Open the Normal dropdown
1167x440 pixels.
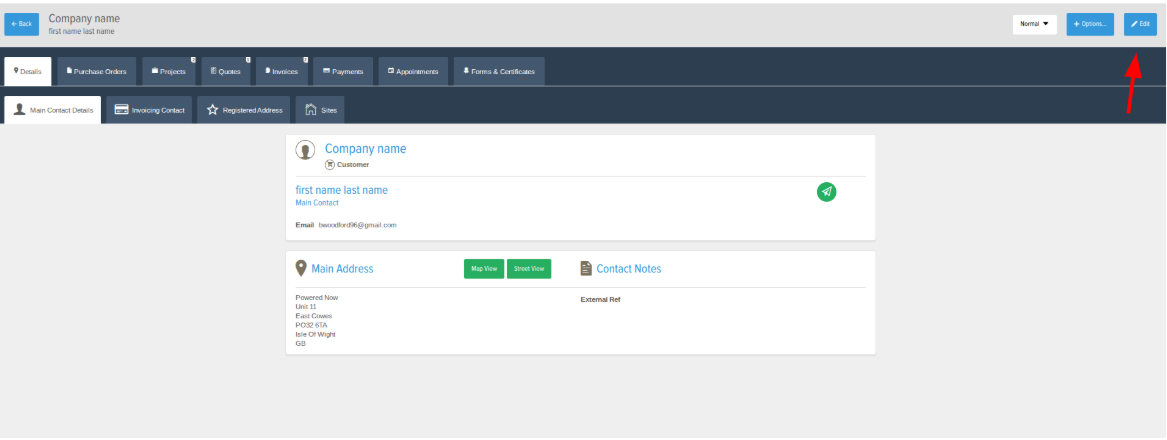click(1035, 24)
